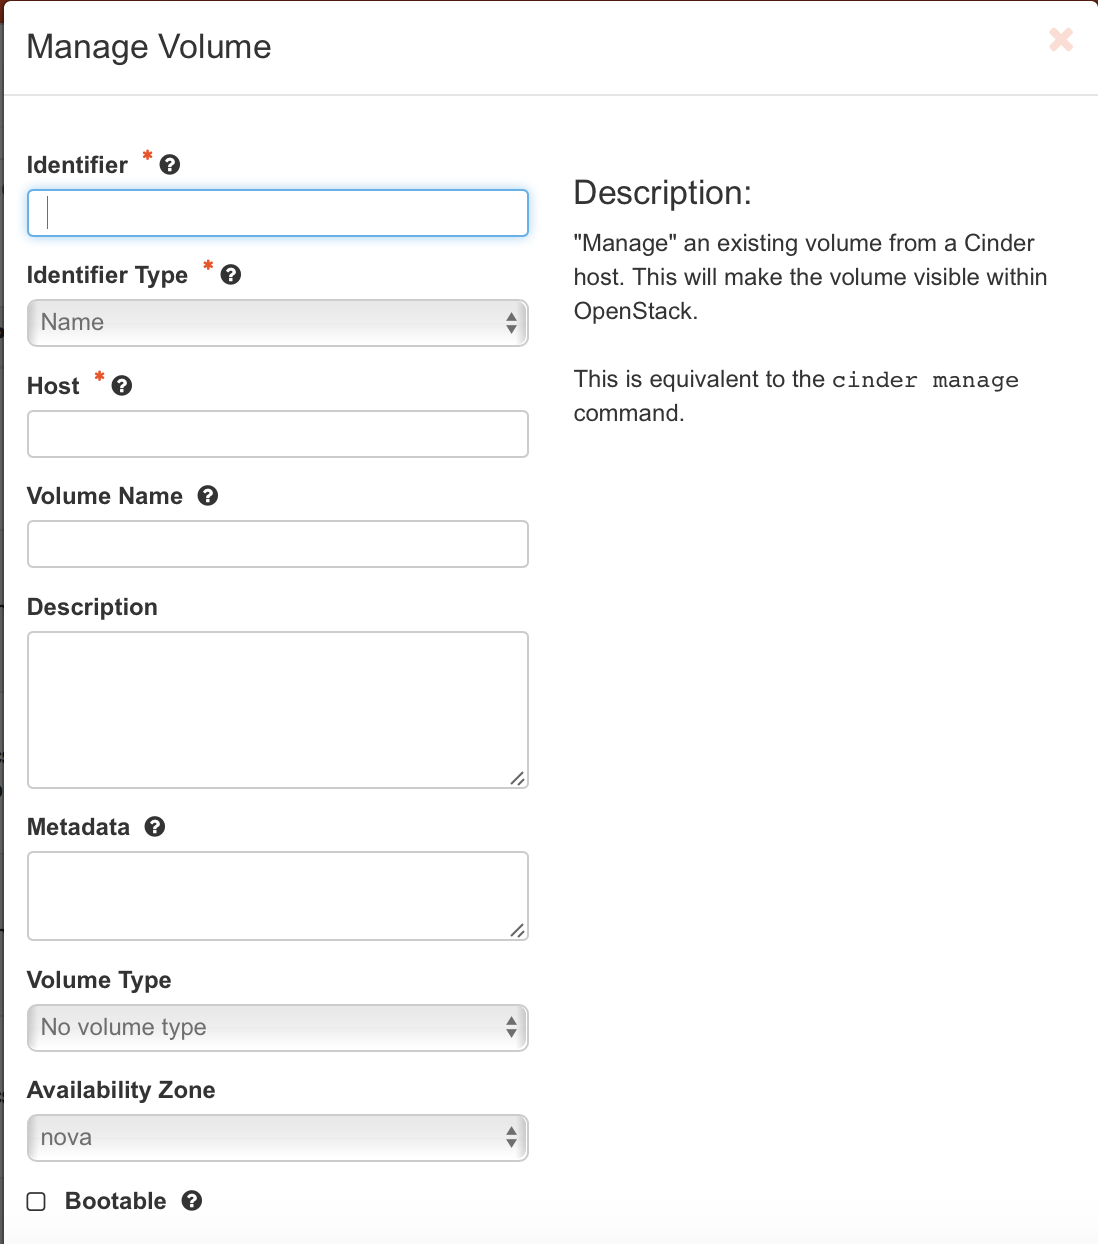Open the Identifier Type dropdown
The height and width of the screenshot is (1244, 1098).
277,323
